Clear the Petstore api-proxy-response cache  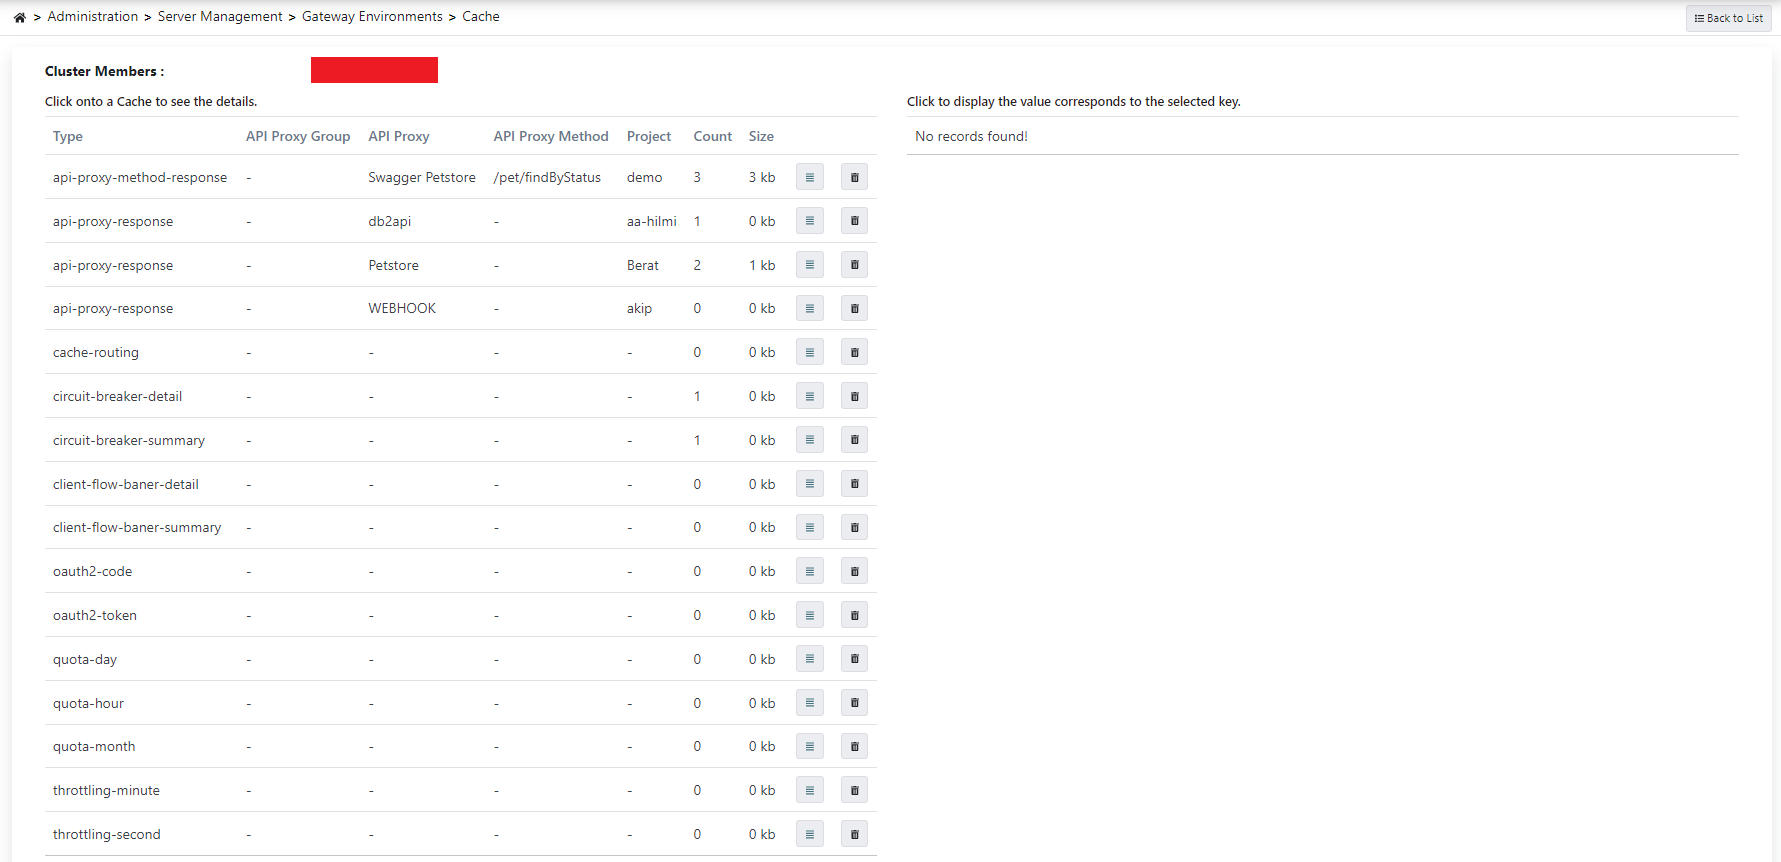click(x=854, y=265)
